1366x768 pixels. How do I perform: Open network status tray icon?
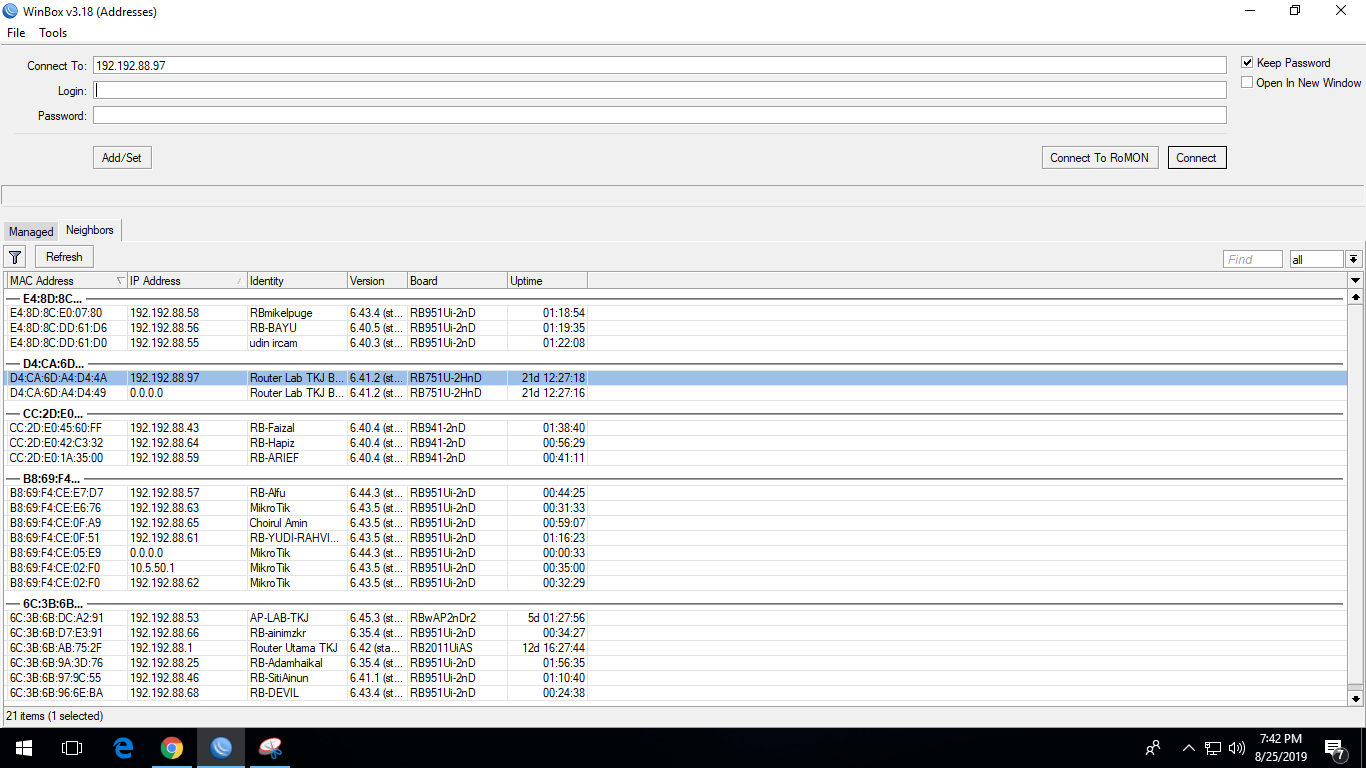(x=1212, y=747)
